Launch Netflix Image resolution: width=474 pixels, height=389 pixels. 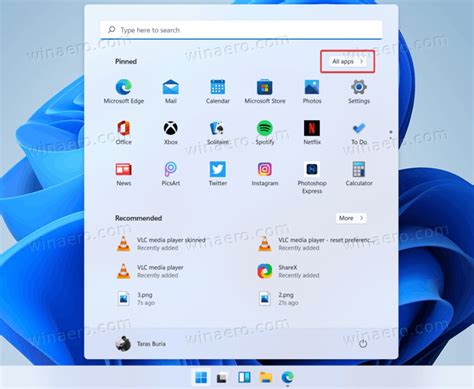(312, 132)
